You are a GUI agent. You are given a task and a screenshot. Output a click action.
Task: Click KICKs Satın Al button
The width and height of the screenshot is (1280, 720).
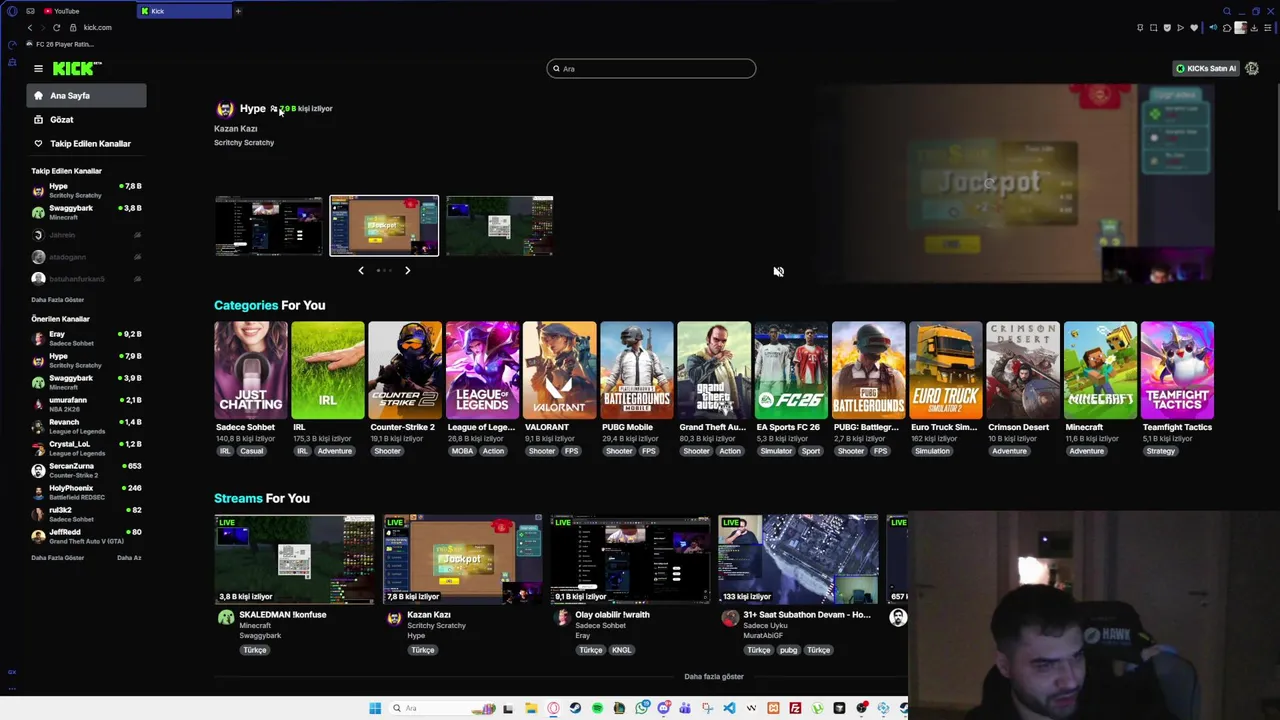coord(1206,69)
